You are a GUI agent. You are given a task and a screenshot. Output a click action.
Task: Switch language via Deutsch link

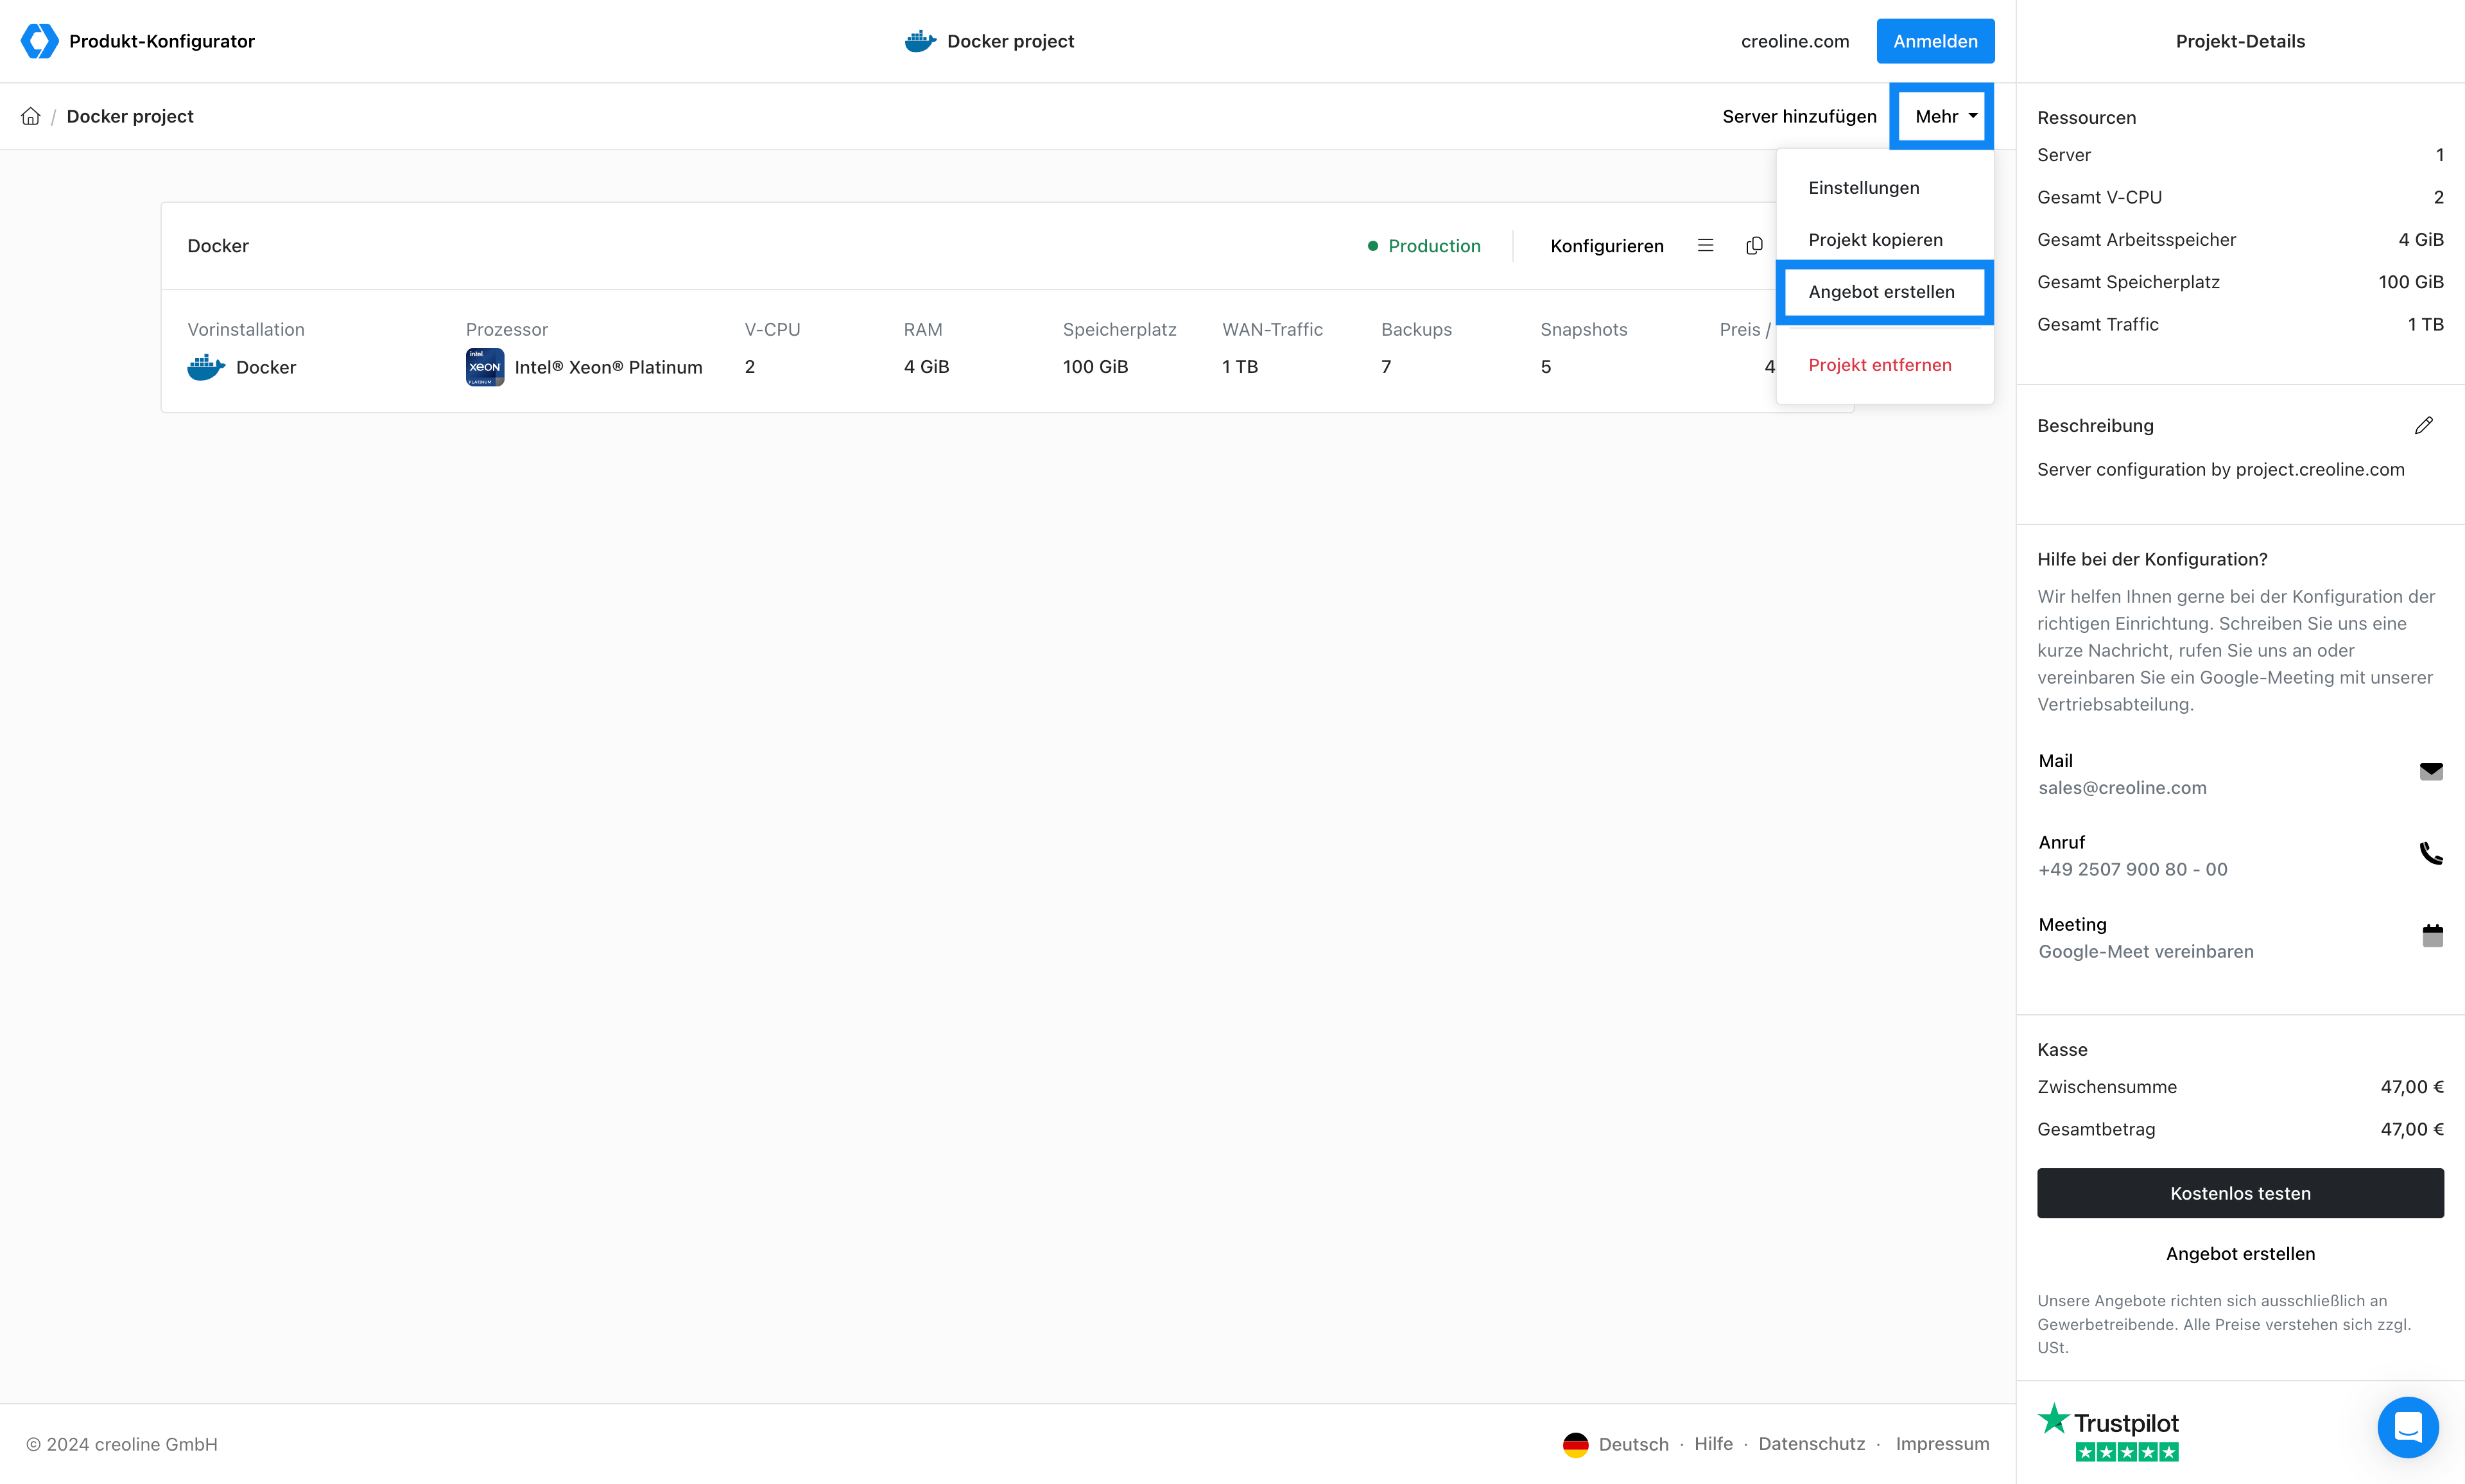(x=1634, y=1444)
